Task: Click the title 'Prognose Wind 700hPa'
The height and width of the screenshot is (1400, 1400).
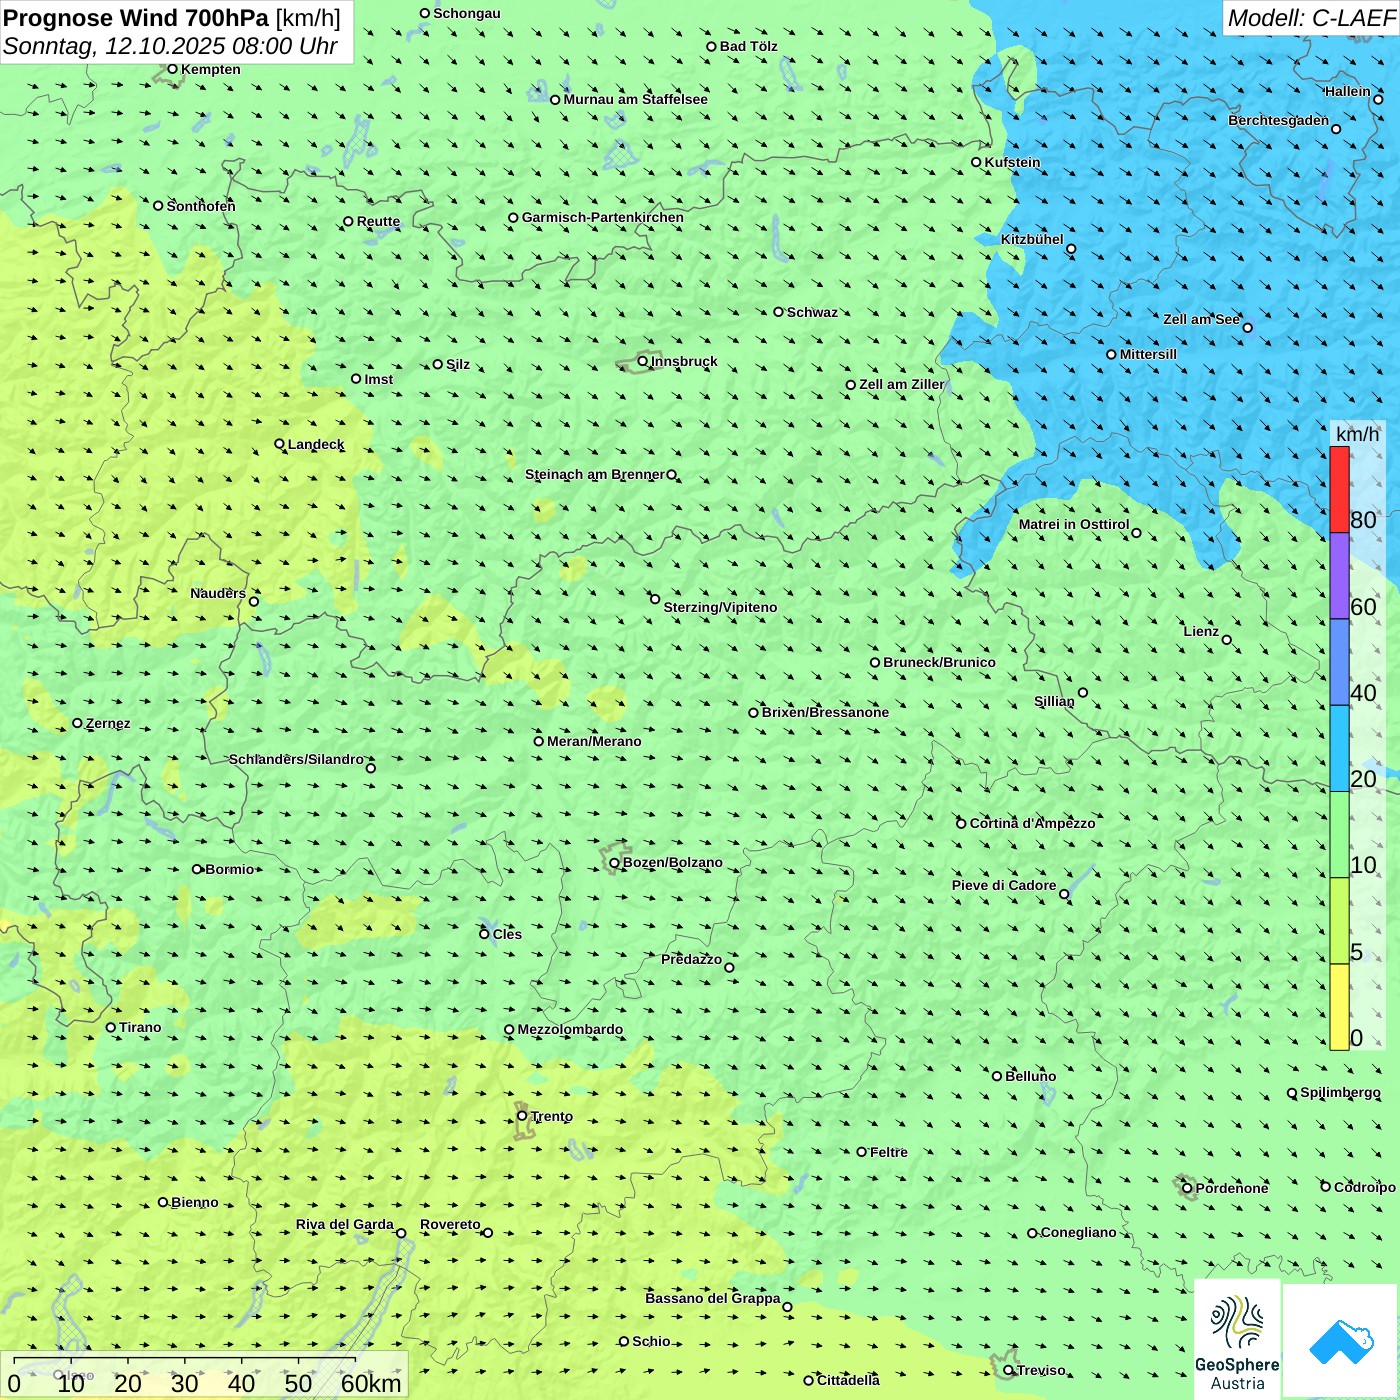Action: point(137,18)
